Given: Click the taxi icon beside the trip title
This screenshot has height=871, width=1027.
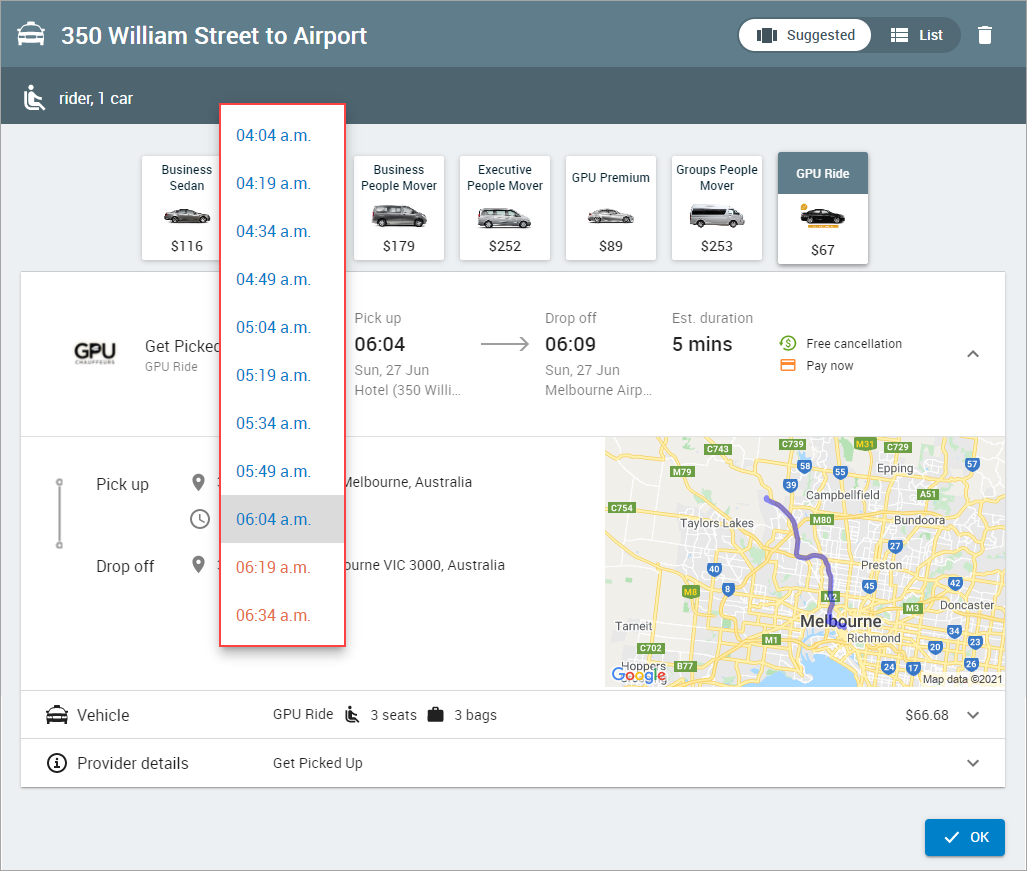Looking at the screenshot, I should 31,35.
